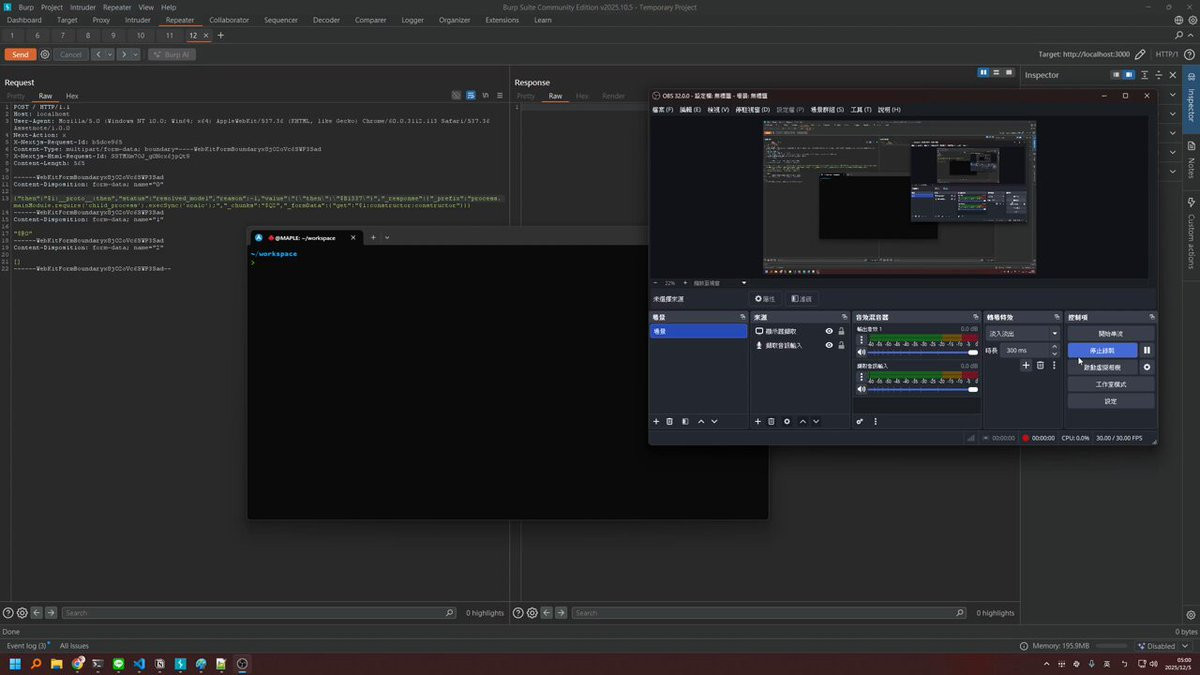
Task: Lock the audio input capture source
Action: pyautogui.click(x=841, y=345)
